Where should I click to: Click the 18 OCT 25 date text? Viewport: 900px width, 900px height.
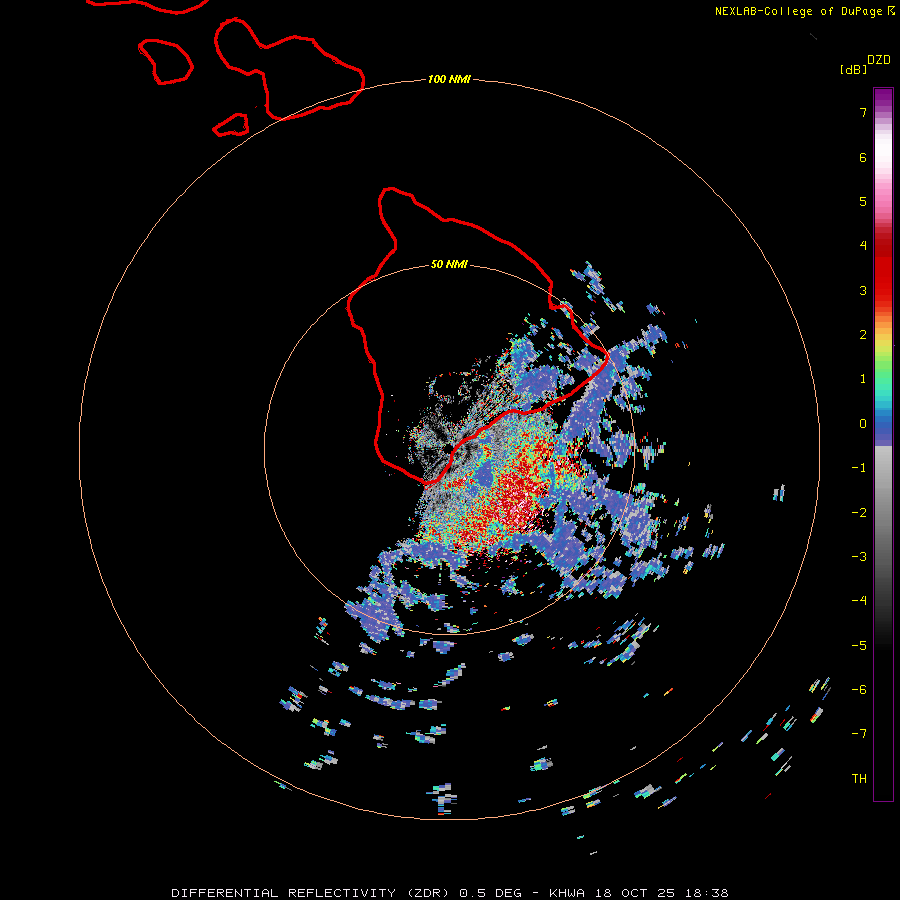click(637, 893)
